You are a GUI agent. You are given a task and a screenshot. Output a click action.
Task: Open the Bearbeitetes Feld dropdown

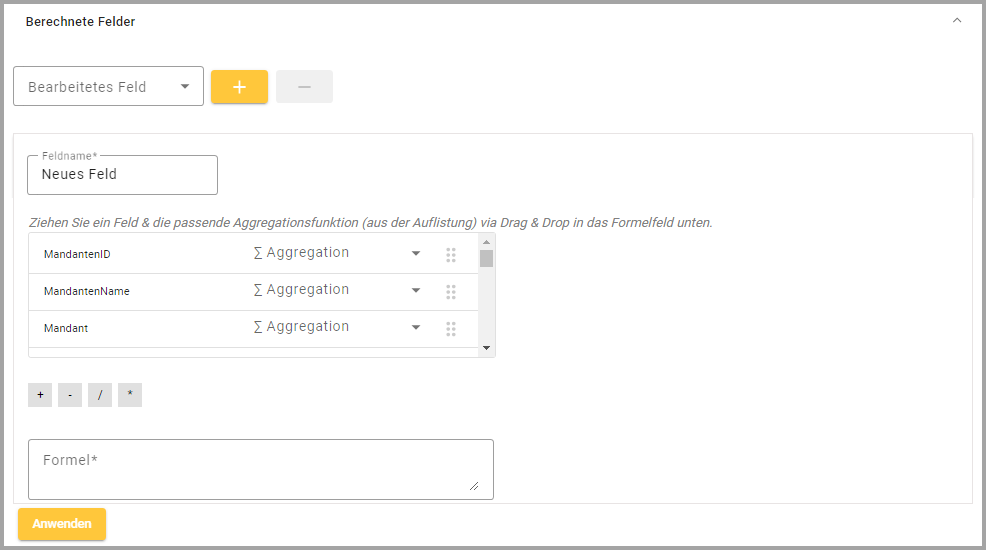108,87
